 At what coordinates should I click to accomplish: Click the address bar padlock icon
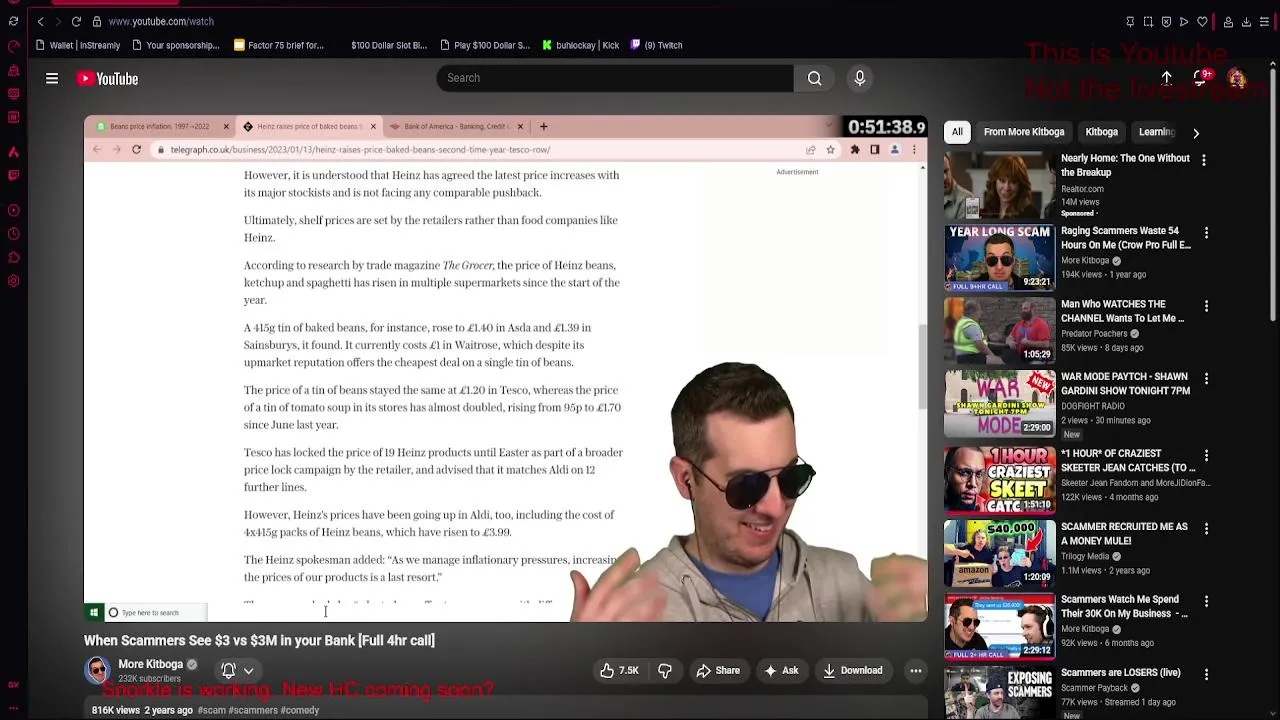(x=96, y=21)
